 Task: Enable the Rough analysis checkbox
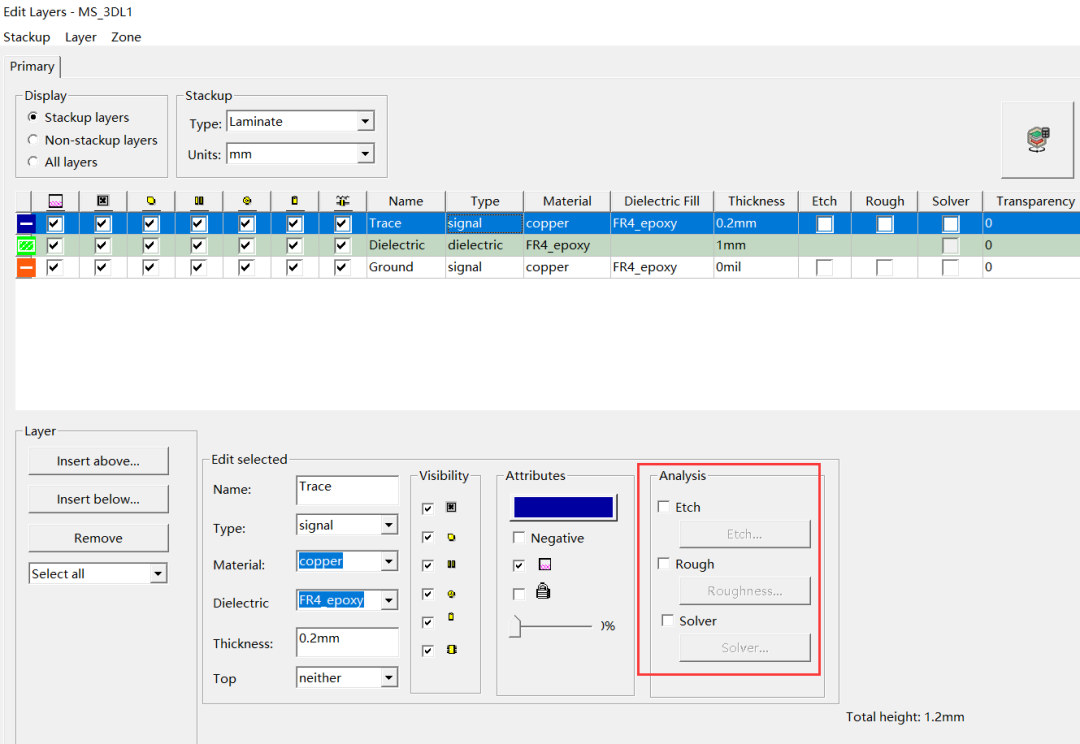tap(664, 564)
